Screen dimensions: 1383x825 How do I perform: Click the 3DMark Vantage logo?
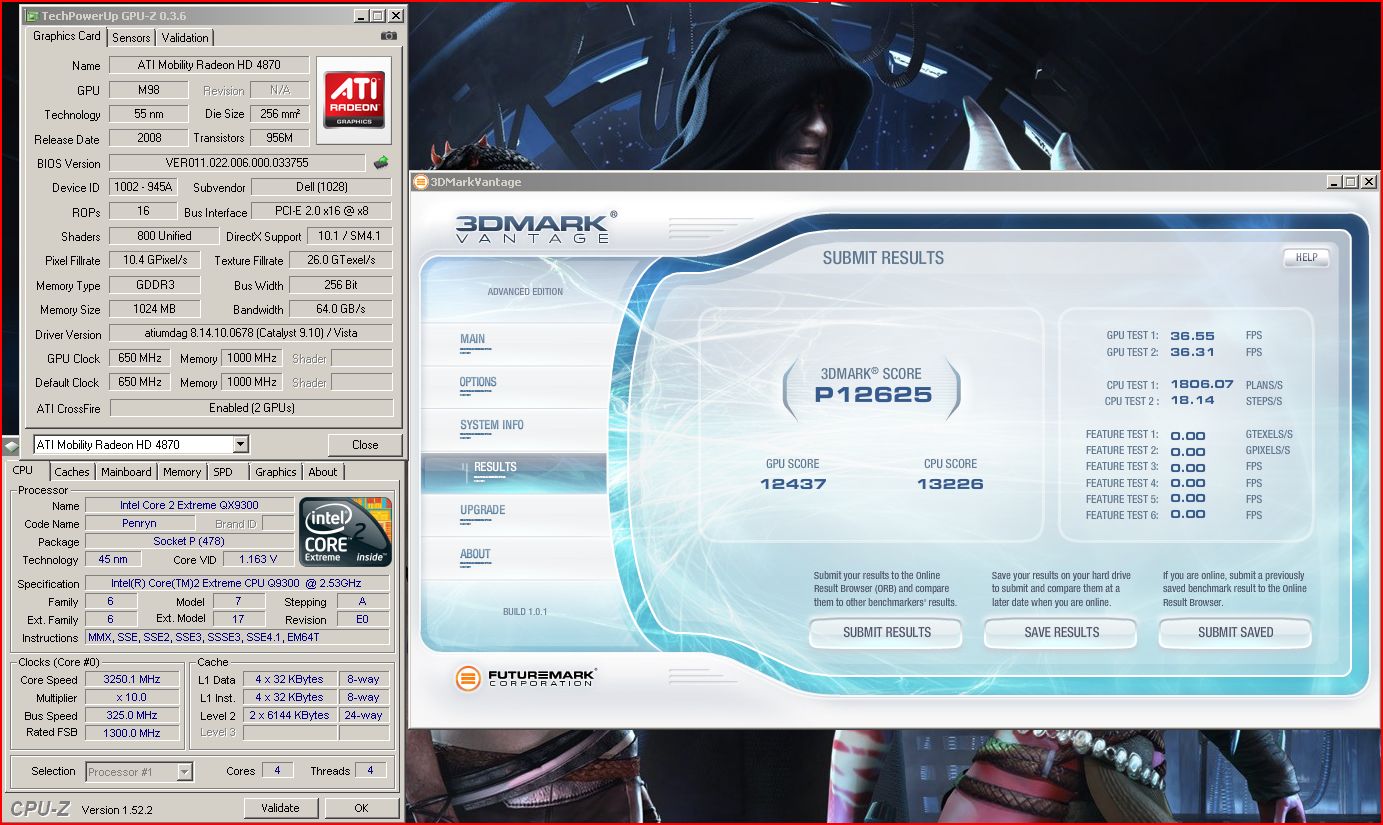pyautogui.click(x=536, y=227)
